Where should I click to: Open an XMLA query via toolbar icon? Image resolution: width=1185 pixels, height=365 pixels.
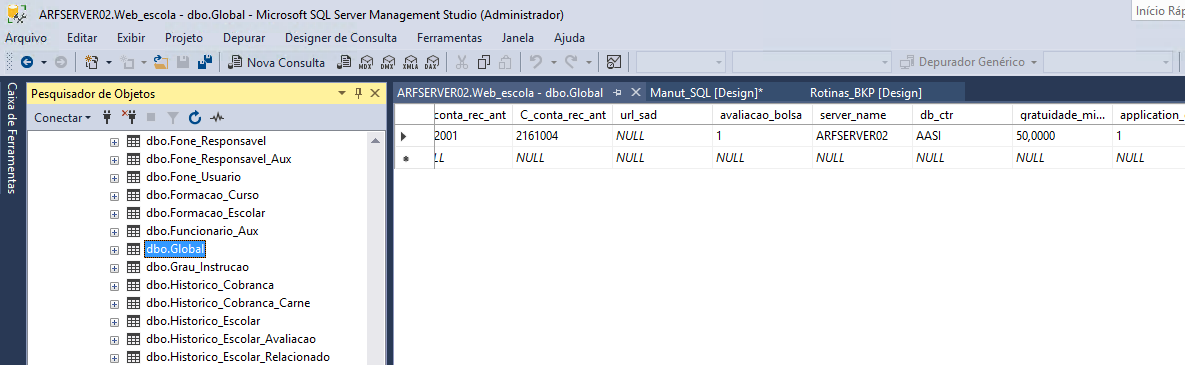(410, 62)
